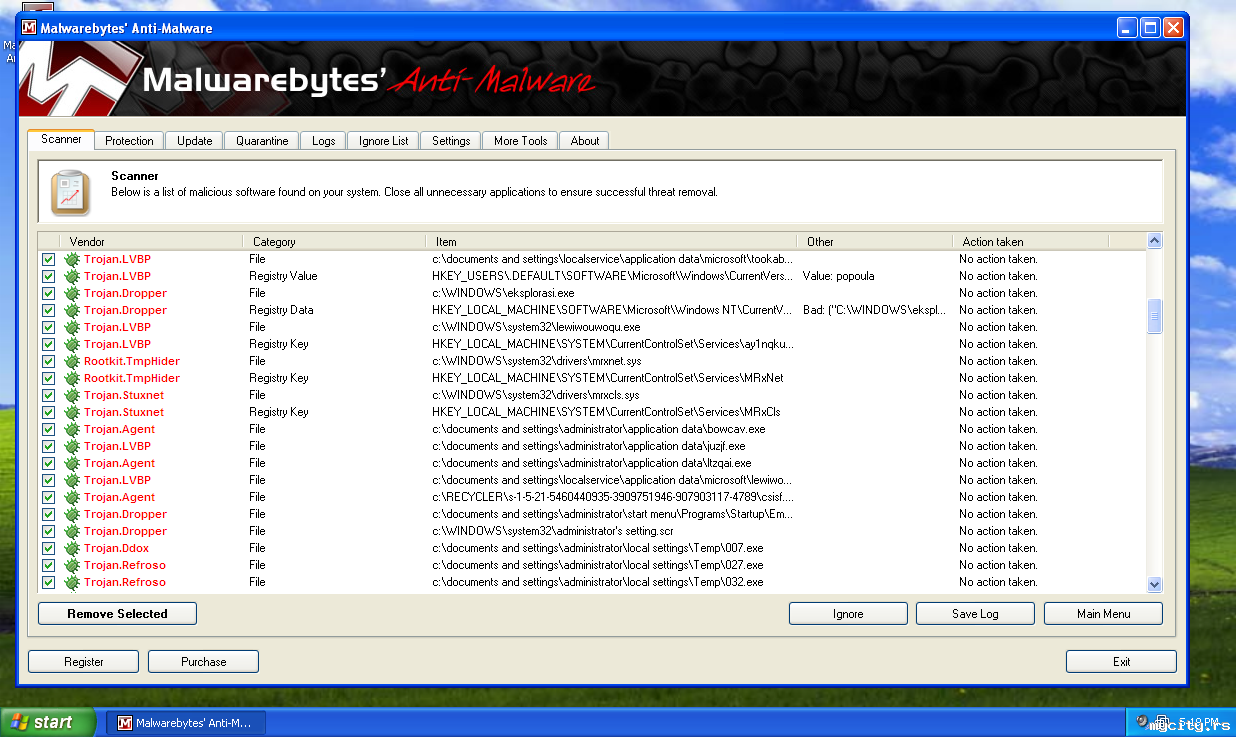Open the About tab
Viewport: 1236px width, 737px height.
[585, 141]
